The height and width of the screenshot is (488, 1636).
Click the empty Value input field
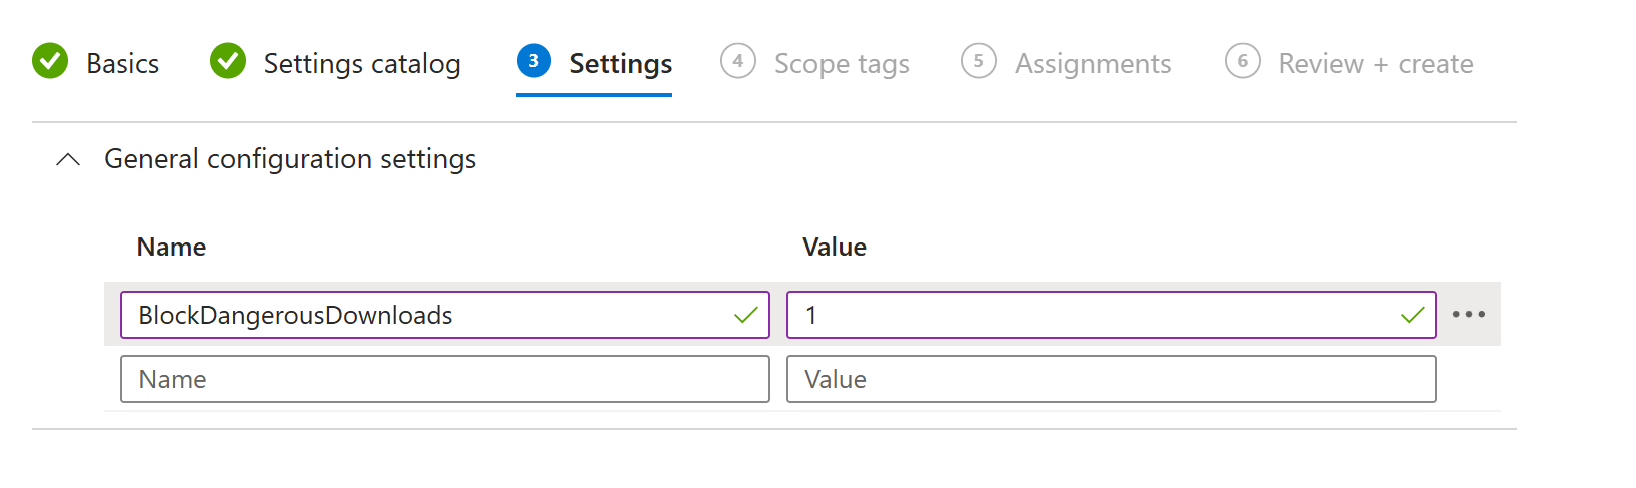1111,379
